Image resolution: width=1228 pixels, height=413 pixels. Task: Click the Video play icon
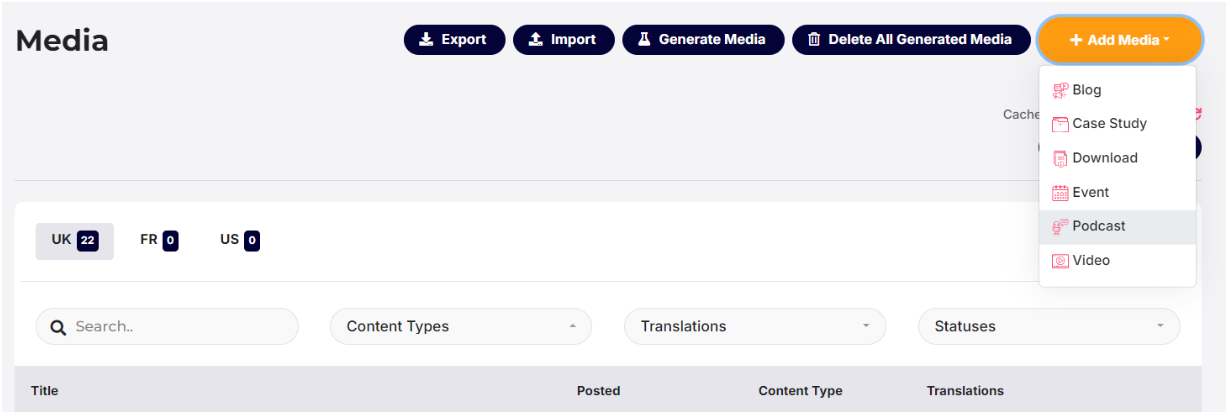(x=1060, y=261)
